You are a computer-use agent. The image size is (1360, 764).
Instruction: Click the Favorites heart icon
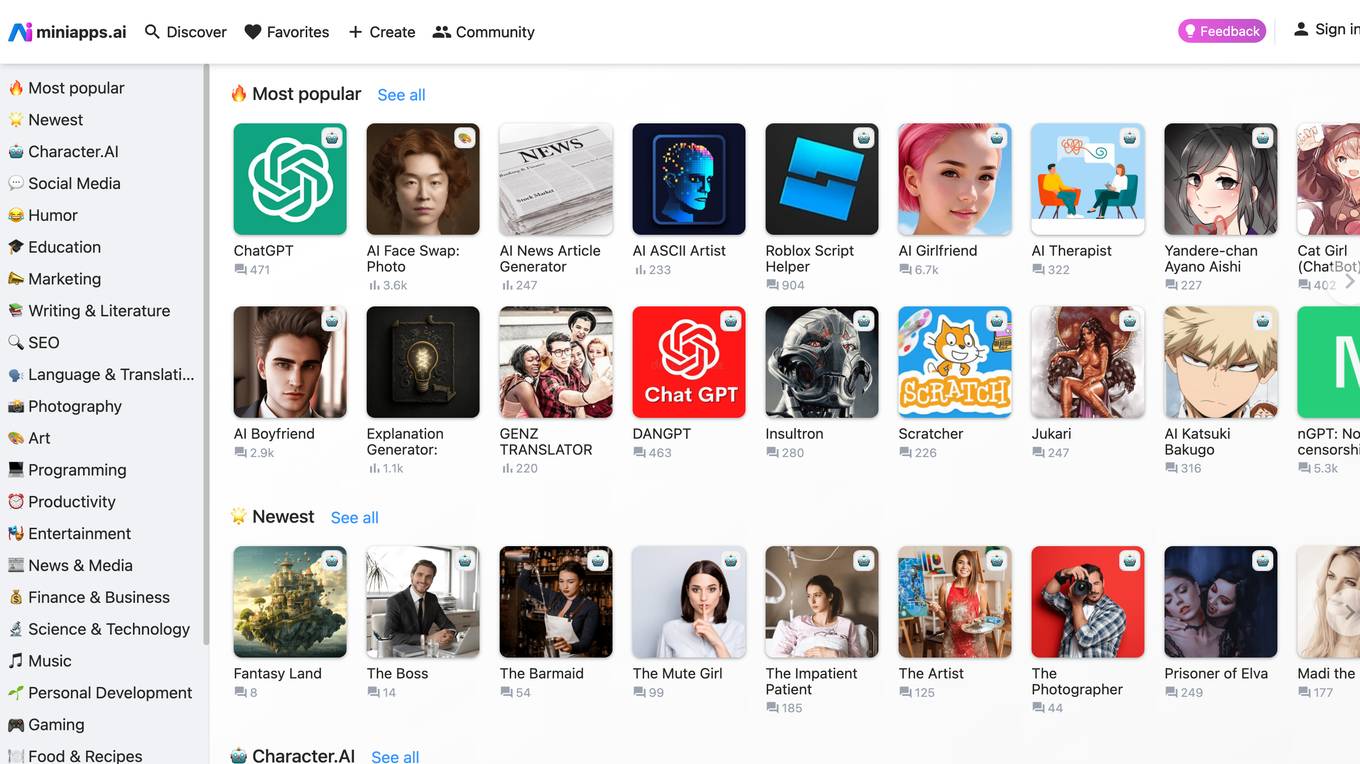pyautogui.click(x=253, y=32)
